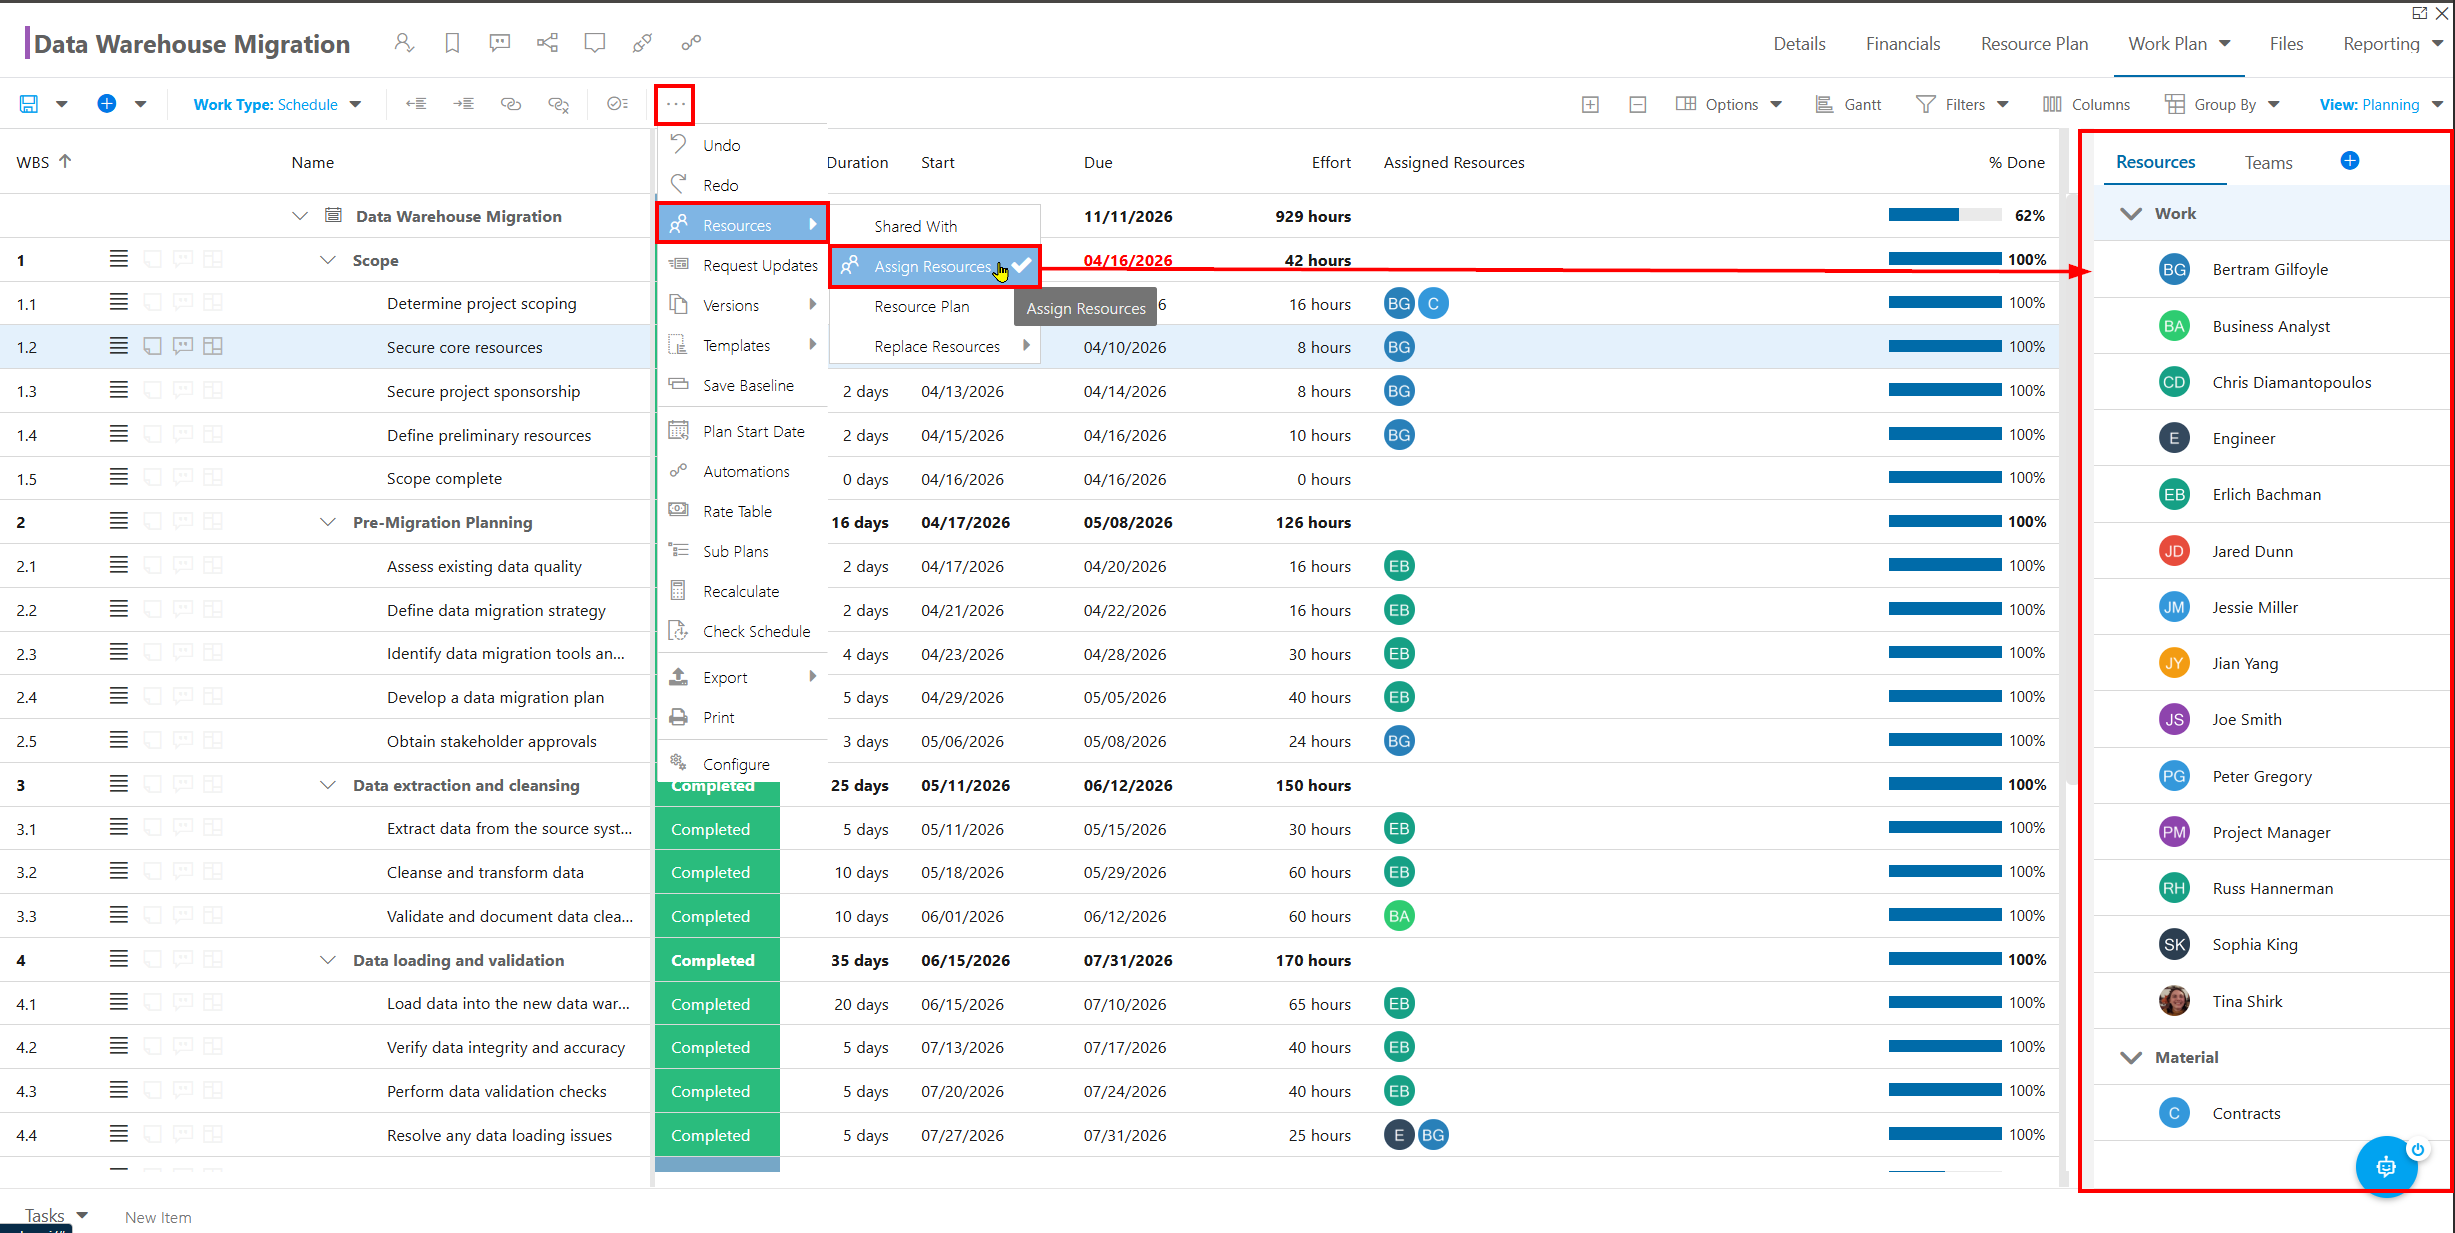Click the expand all rows icon

pyautogui.click(x=1590, y=104)
